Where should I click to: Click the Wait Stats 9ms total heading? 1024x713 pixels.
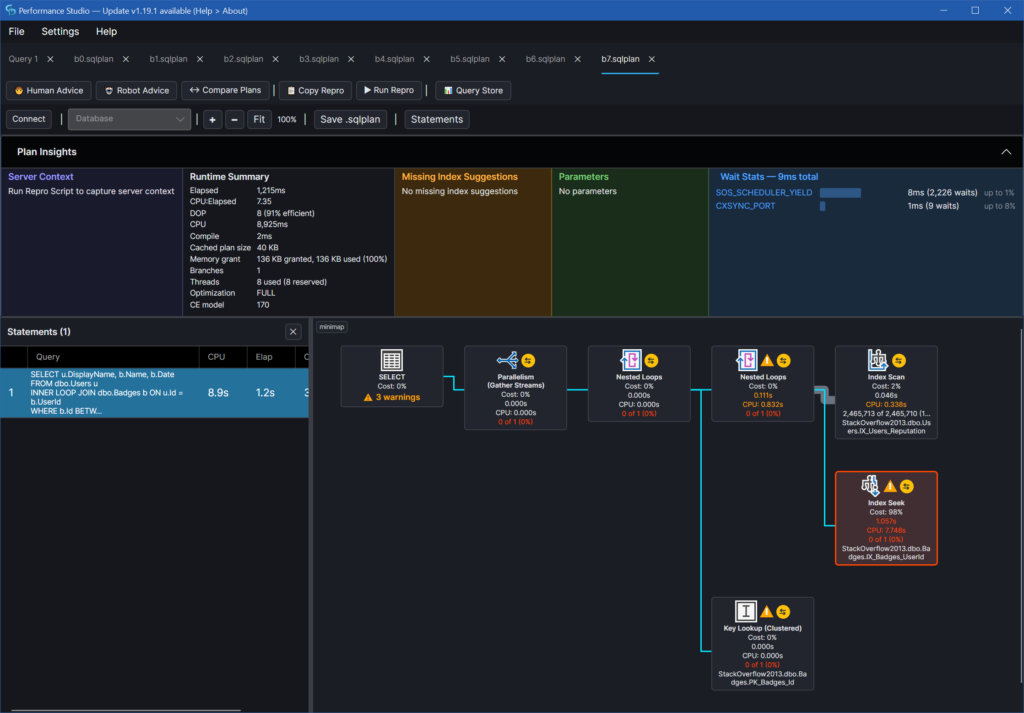point(769,176)
